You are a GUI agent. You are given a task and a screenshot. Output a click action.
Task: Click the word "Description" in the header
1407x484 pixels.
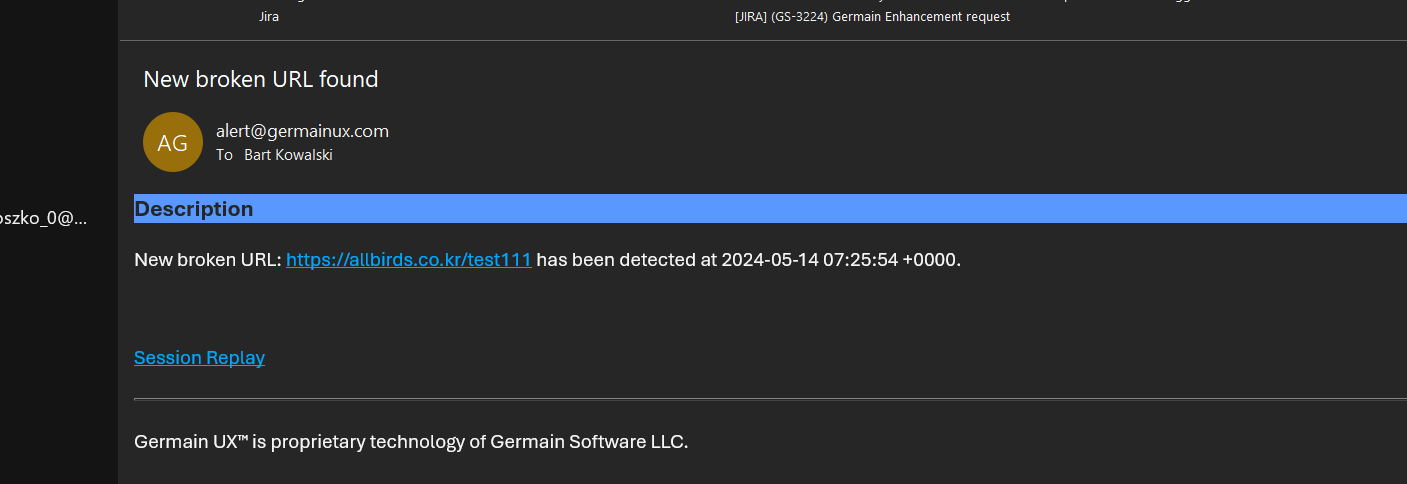click(x=194, y=209)
